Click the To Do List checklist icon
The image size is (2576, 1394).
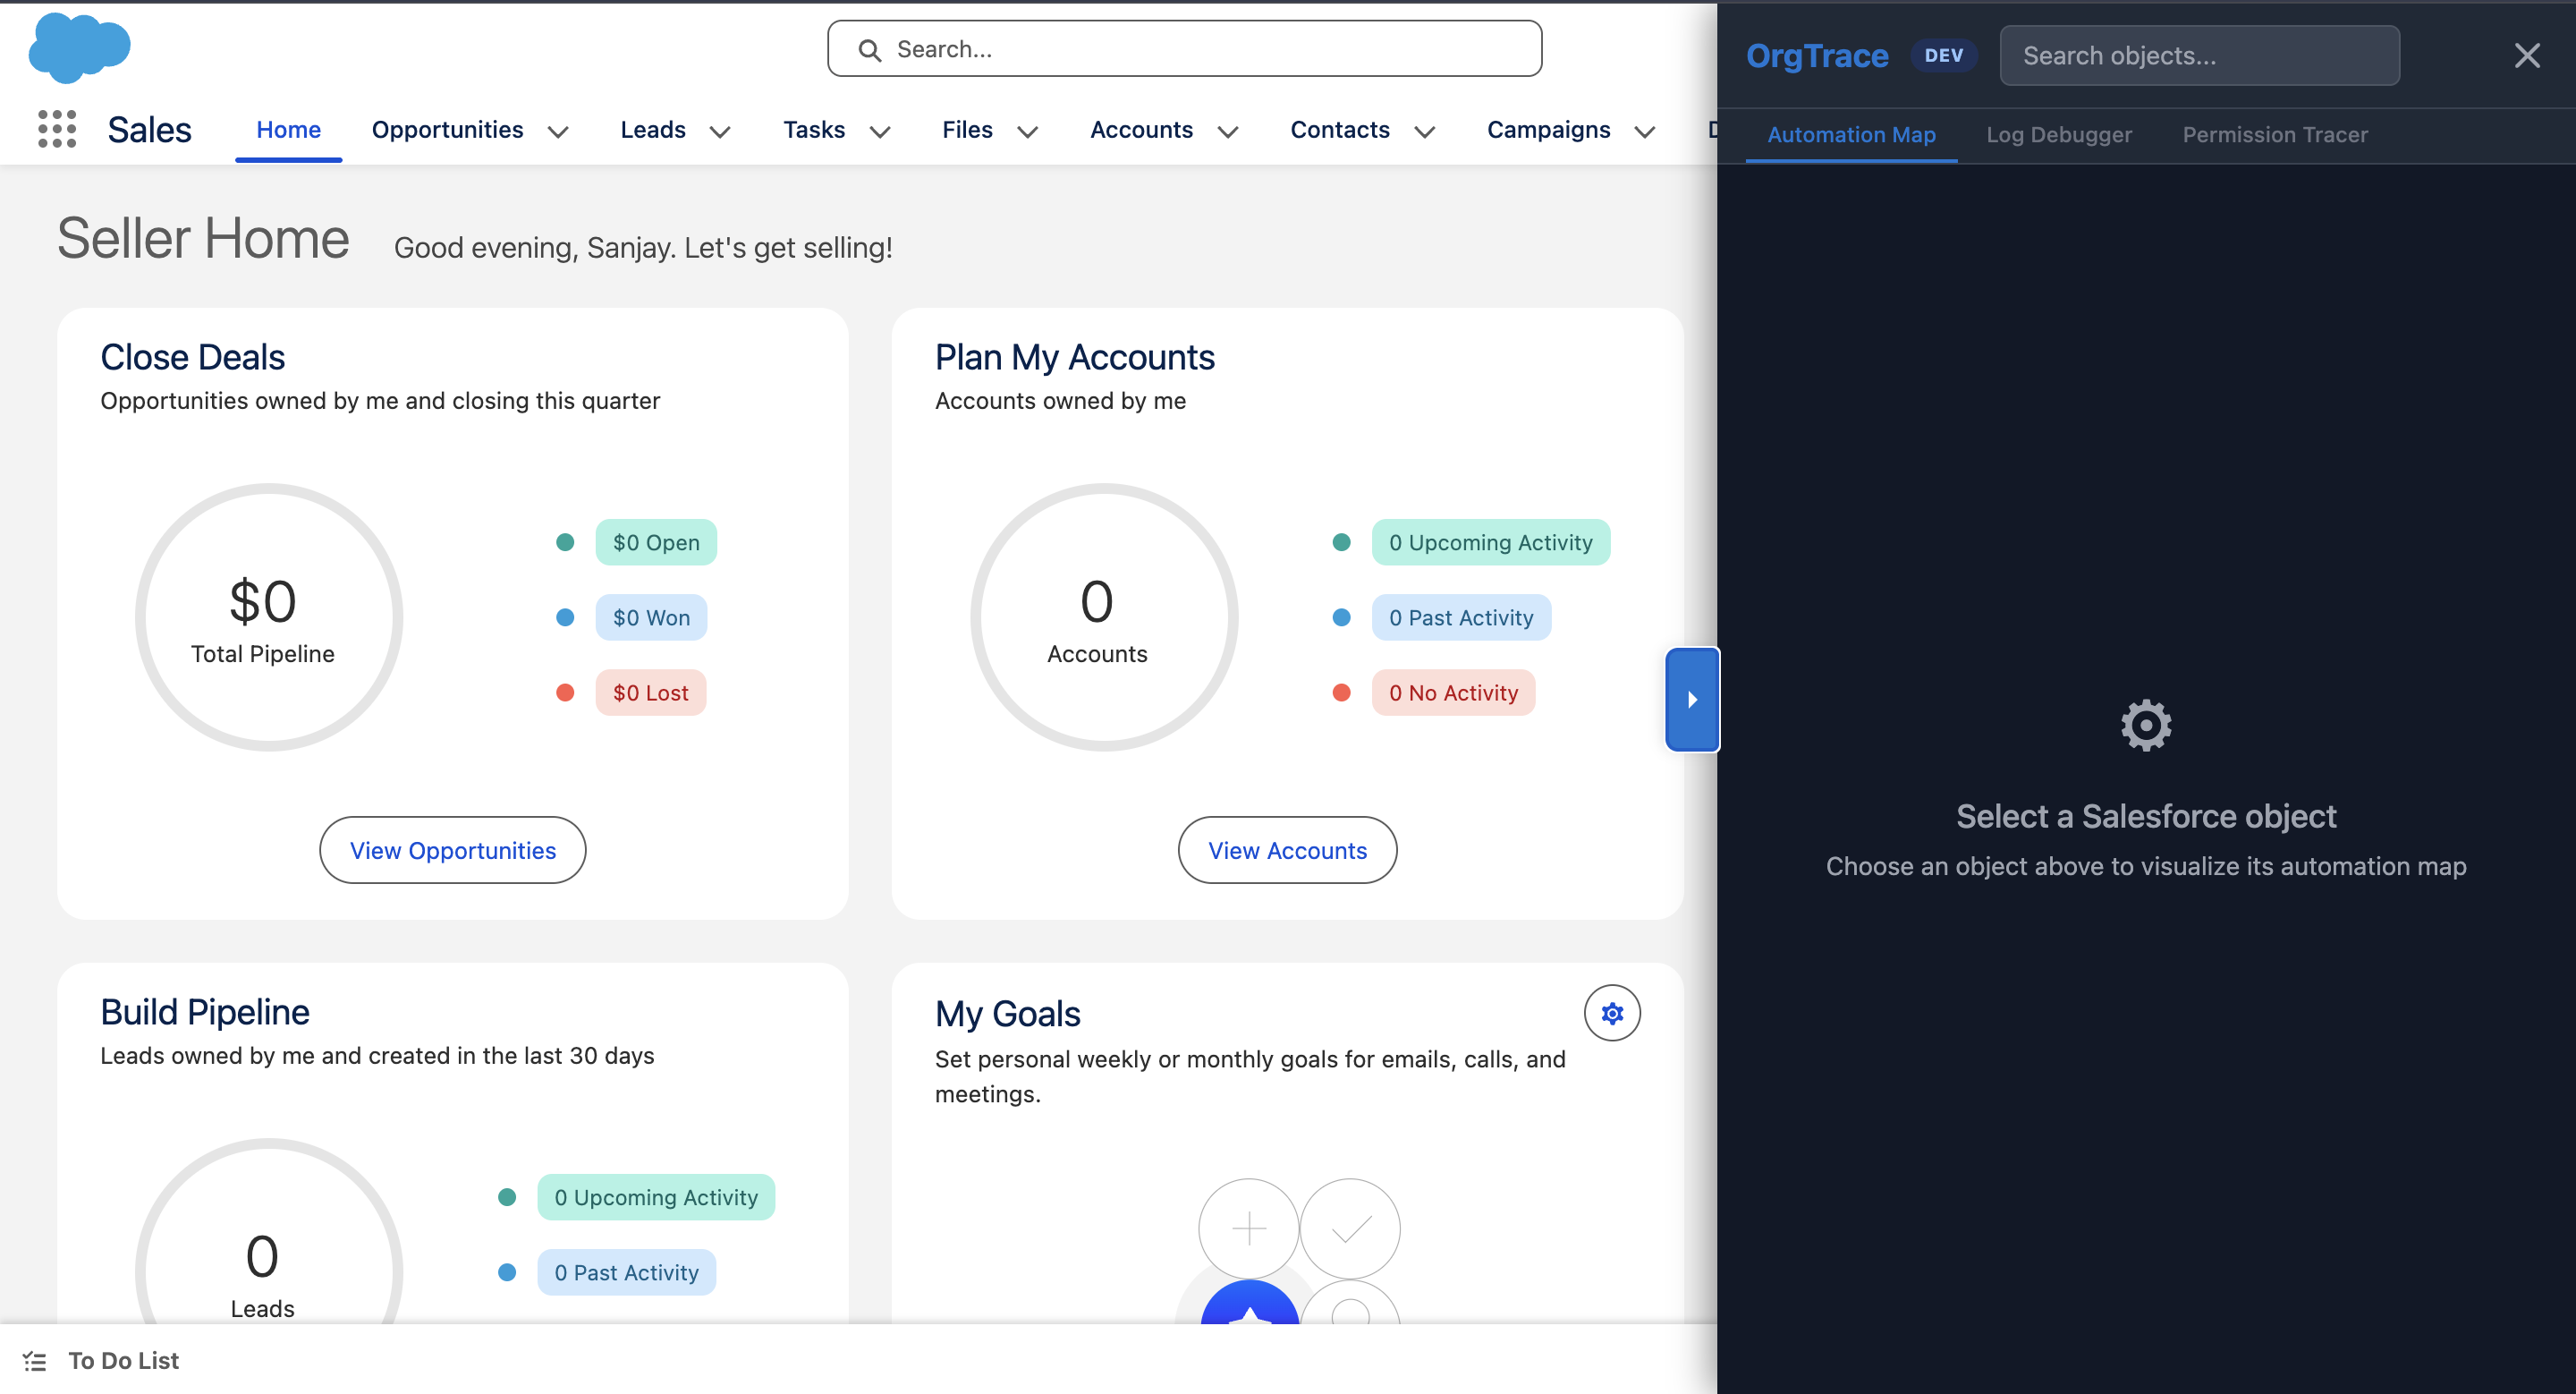(33, 1360)
